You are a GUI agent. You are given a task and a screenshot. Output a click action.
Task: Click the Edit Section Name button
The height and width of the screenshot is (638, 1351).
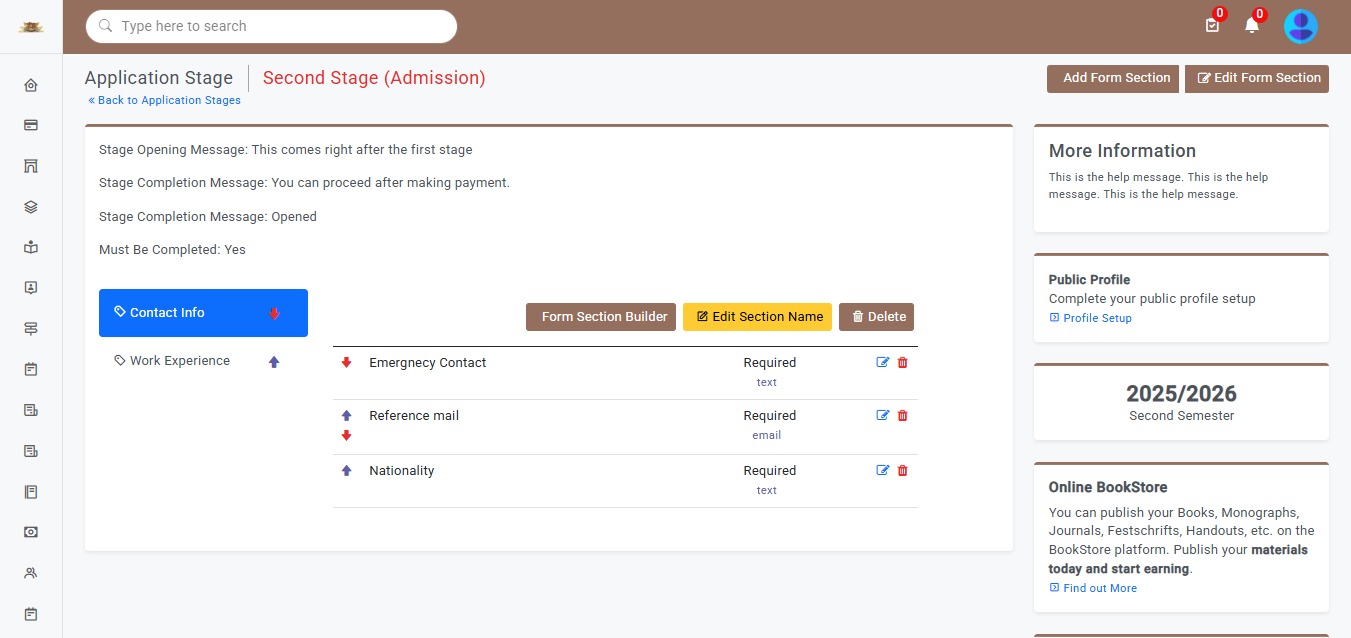[x=757, y=317]
